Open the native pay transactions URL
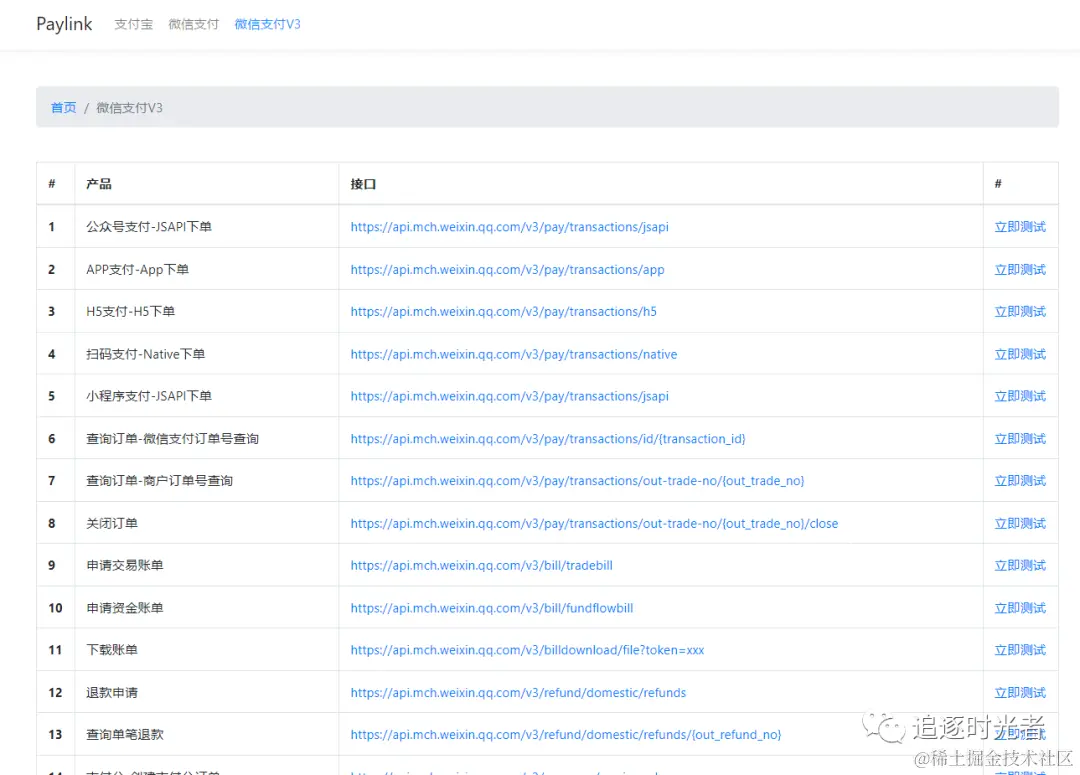Screen dimensions: 1080x775 [x=514, y=353]
